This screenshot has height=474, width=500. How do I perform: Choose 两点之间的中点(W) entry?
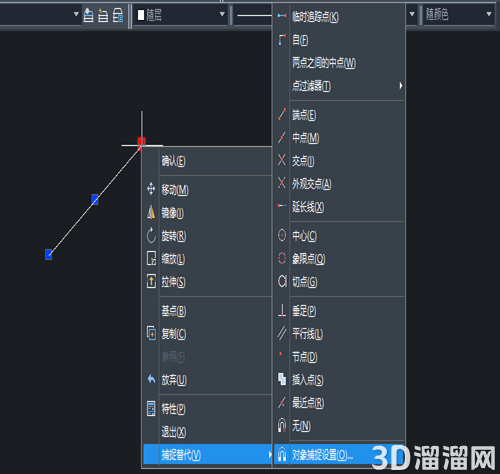coord(339,62)
